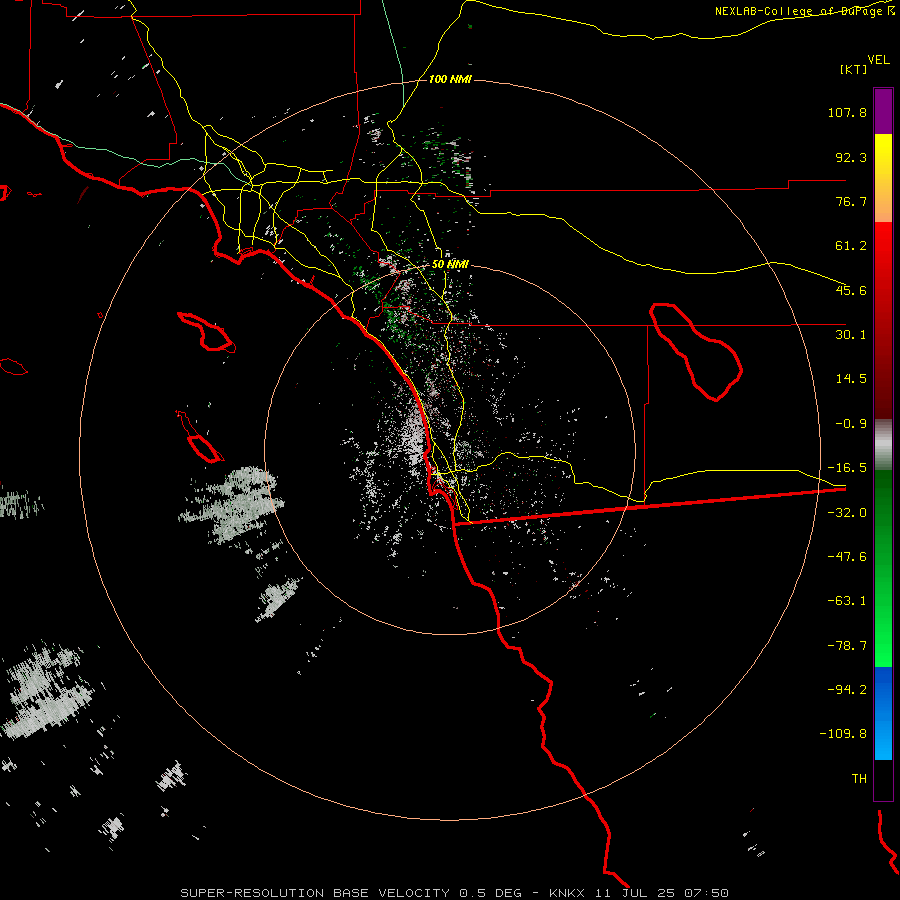
Task: Select the -16.5 scale value
Action: click(x=847, y=468)
